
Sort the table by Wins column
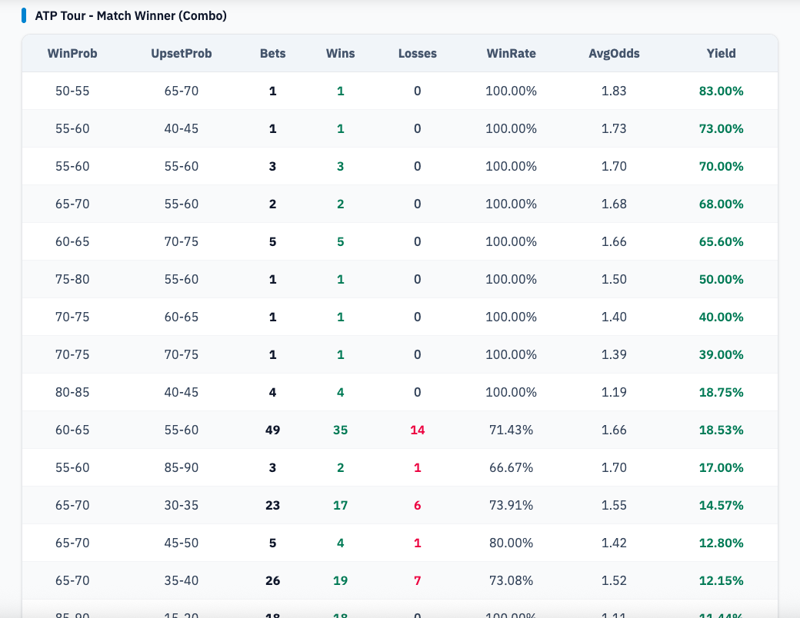340,54
